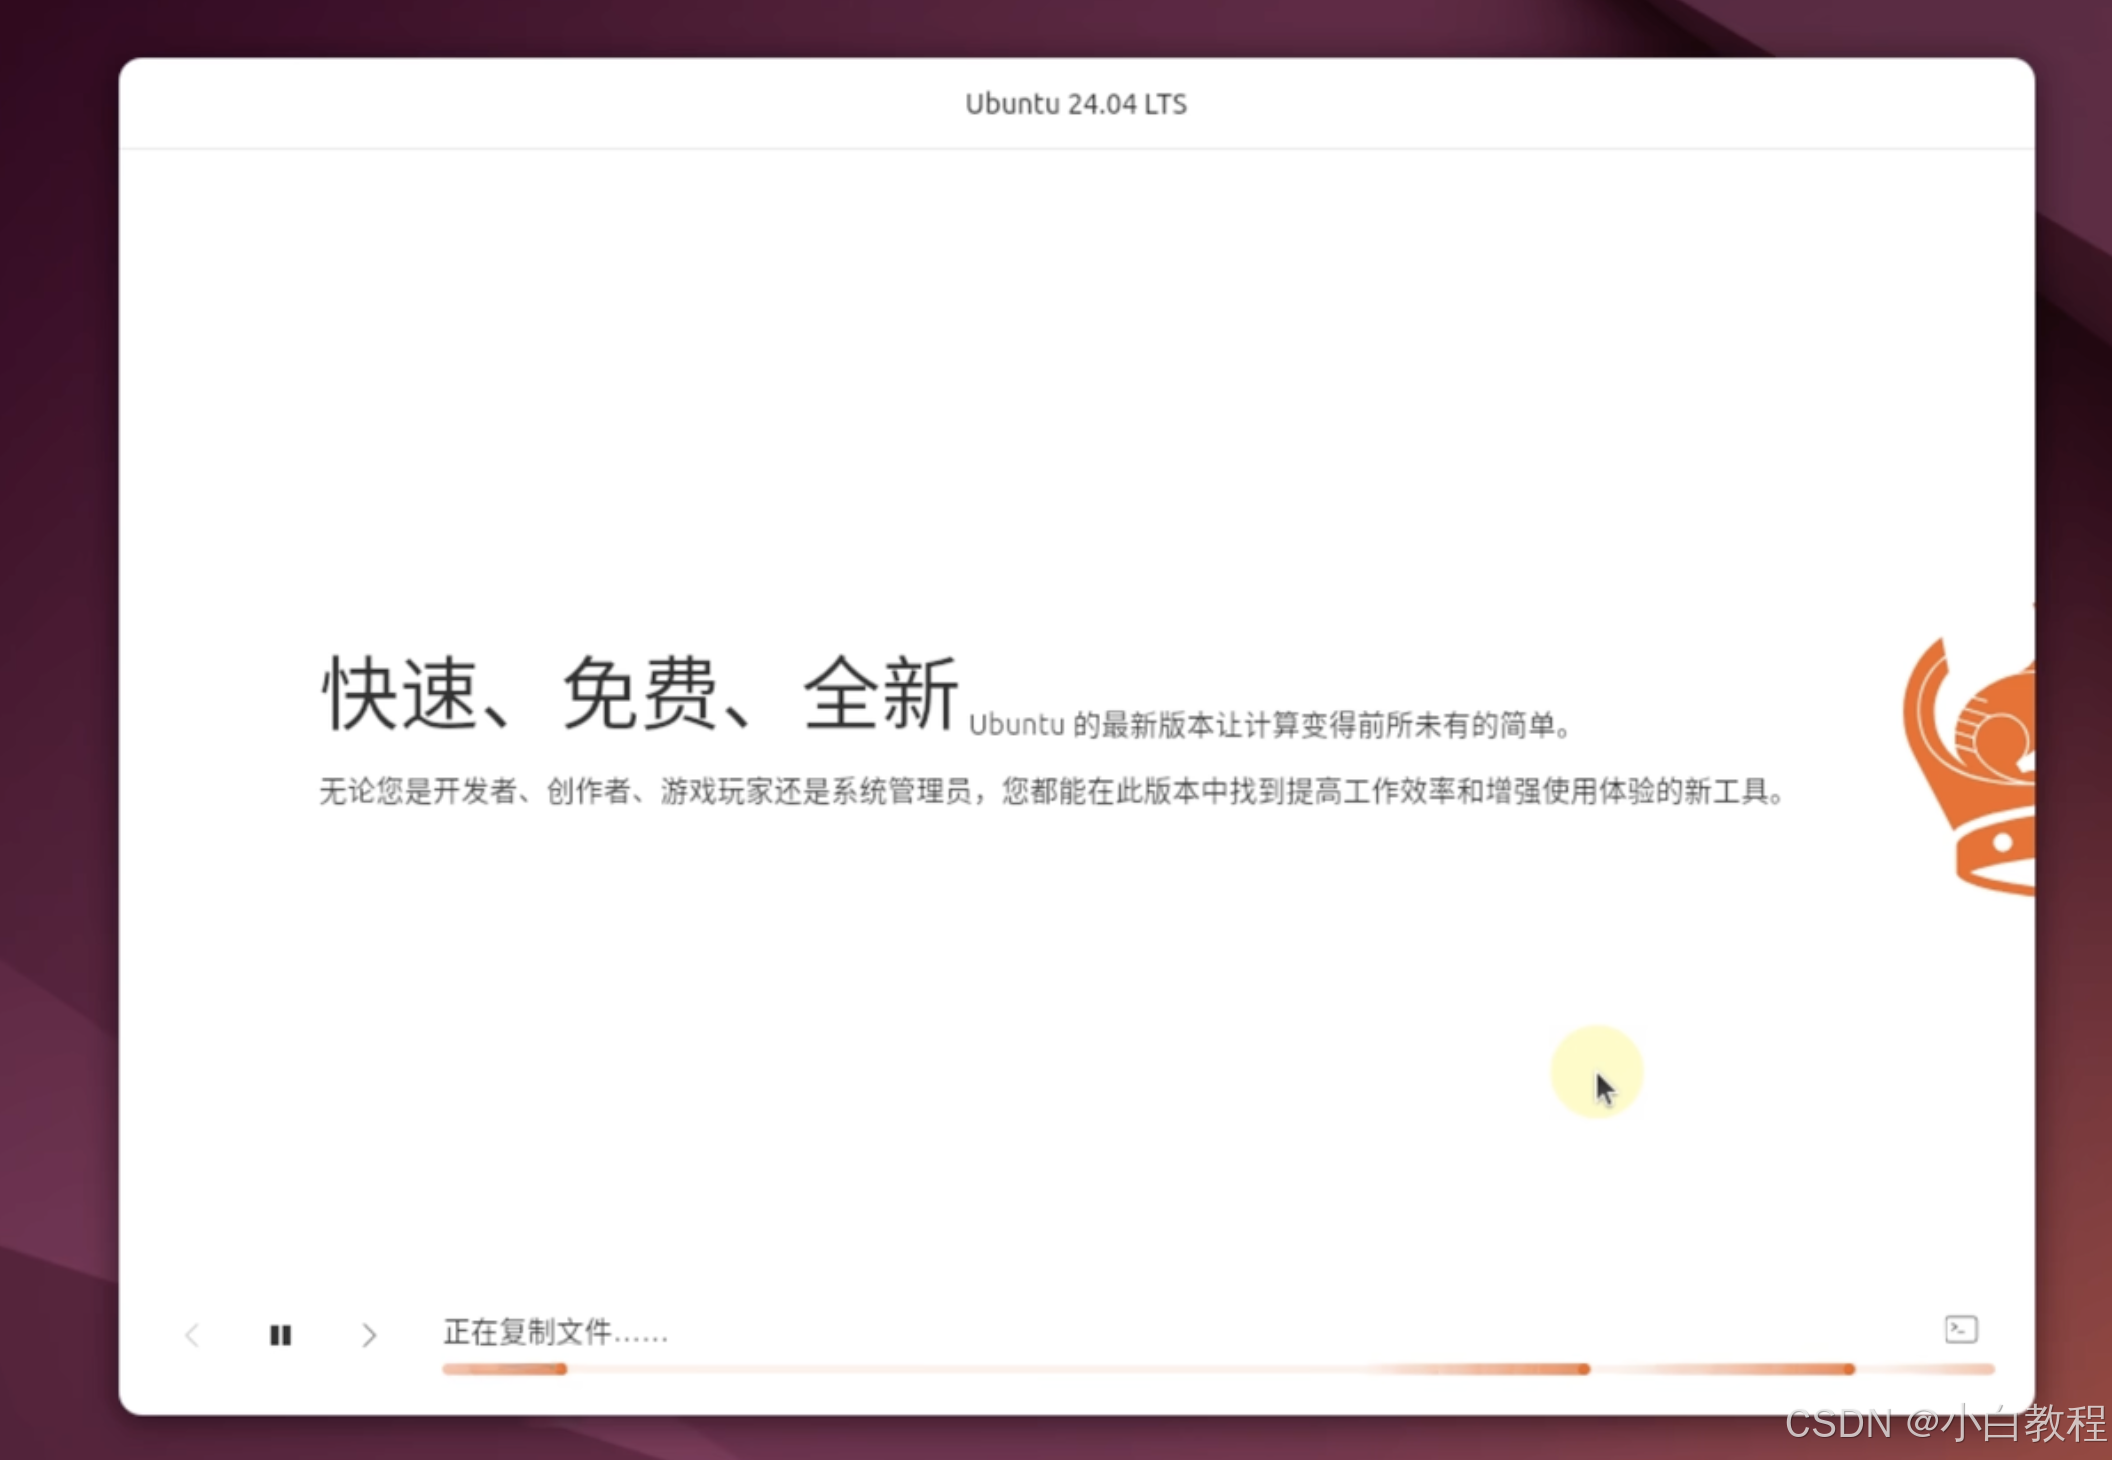Click the 'Ubuntu 24.04 LTS' window title
Screen dimensions: 2112x1460
(1076, 104)
